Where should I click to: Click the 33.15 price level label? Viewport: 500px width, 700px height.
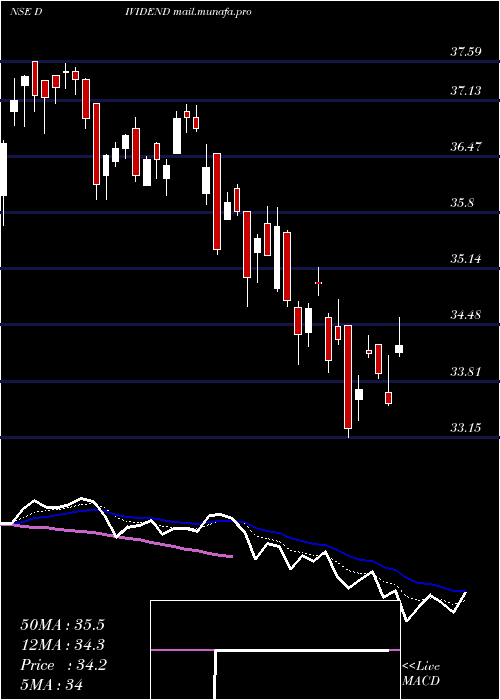click(x=466, y=428)
